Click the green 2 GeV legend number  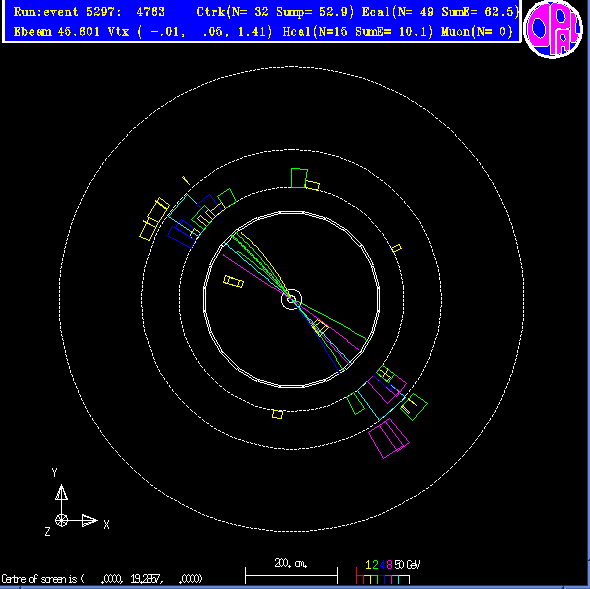[375, 565]
